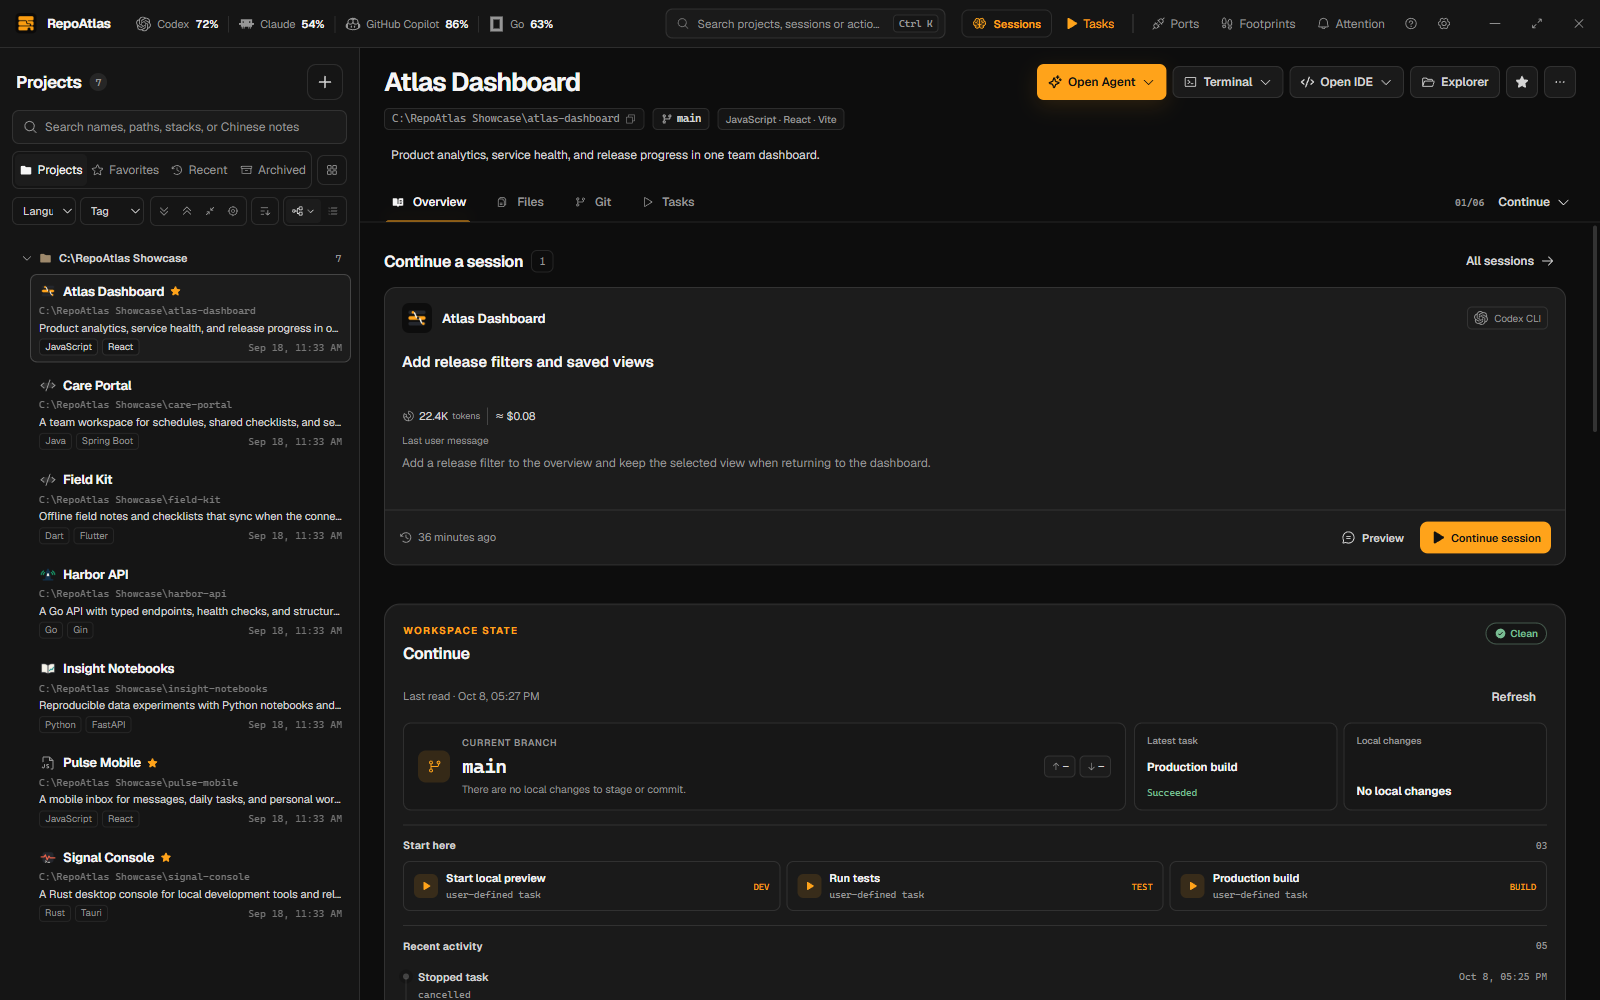Click the compact-view arrows icon in the projects toolbar
The width and height of the screenshot is (1600, 1000).
(210, 211)
